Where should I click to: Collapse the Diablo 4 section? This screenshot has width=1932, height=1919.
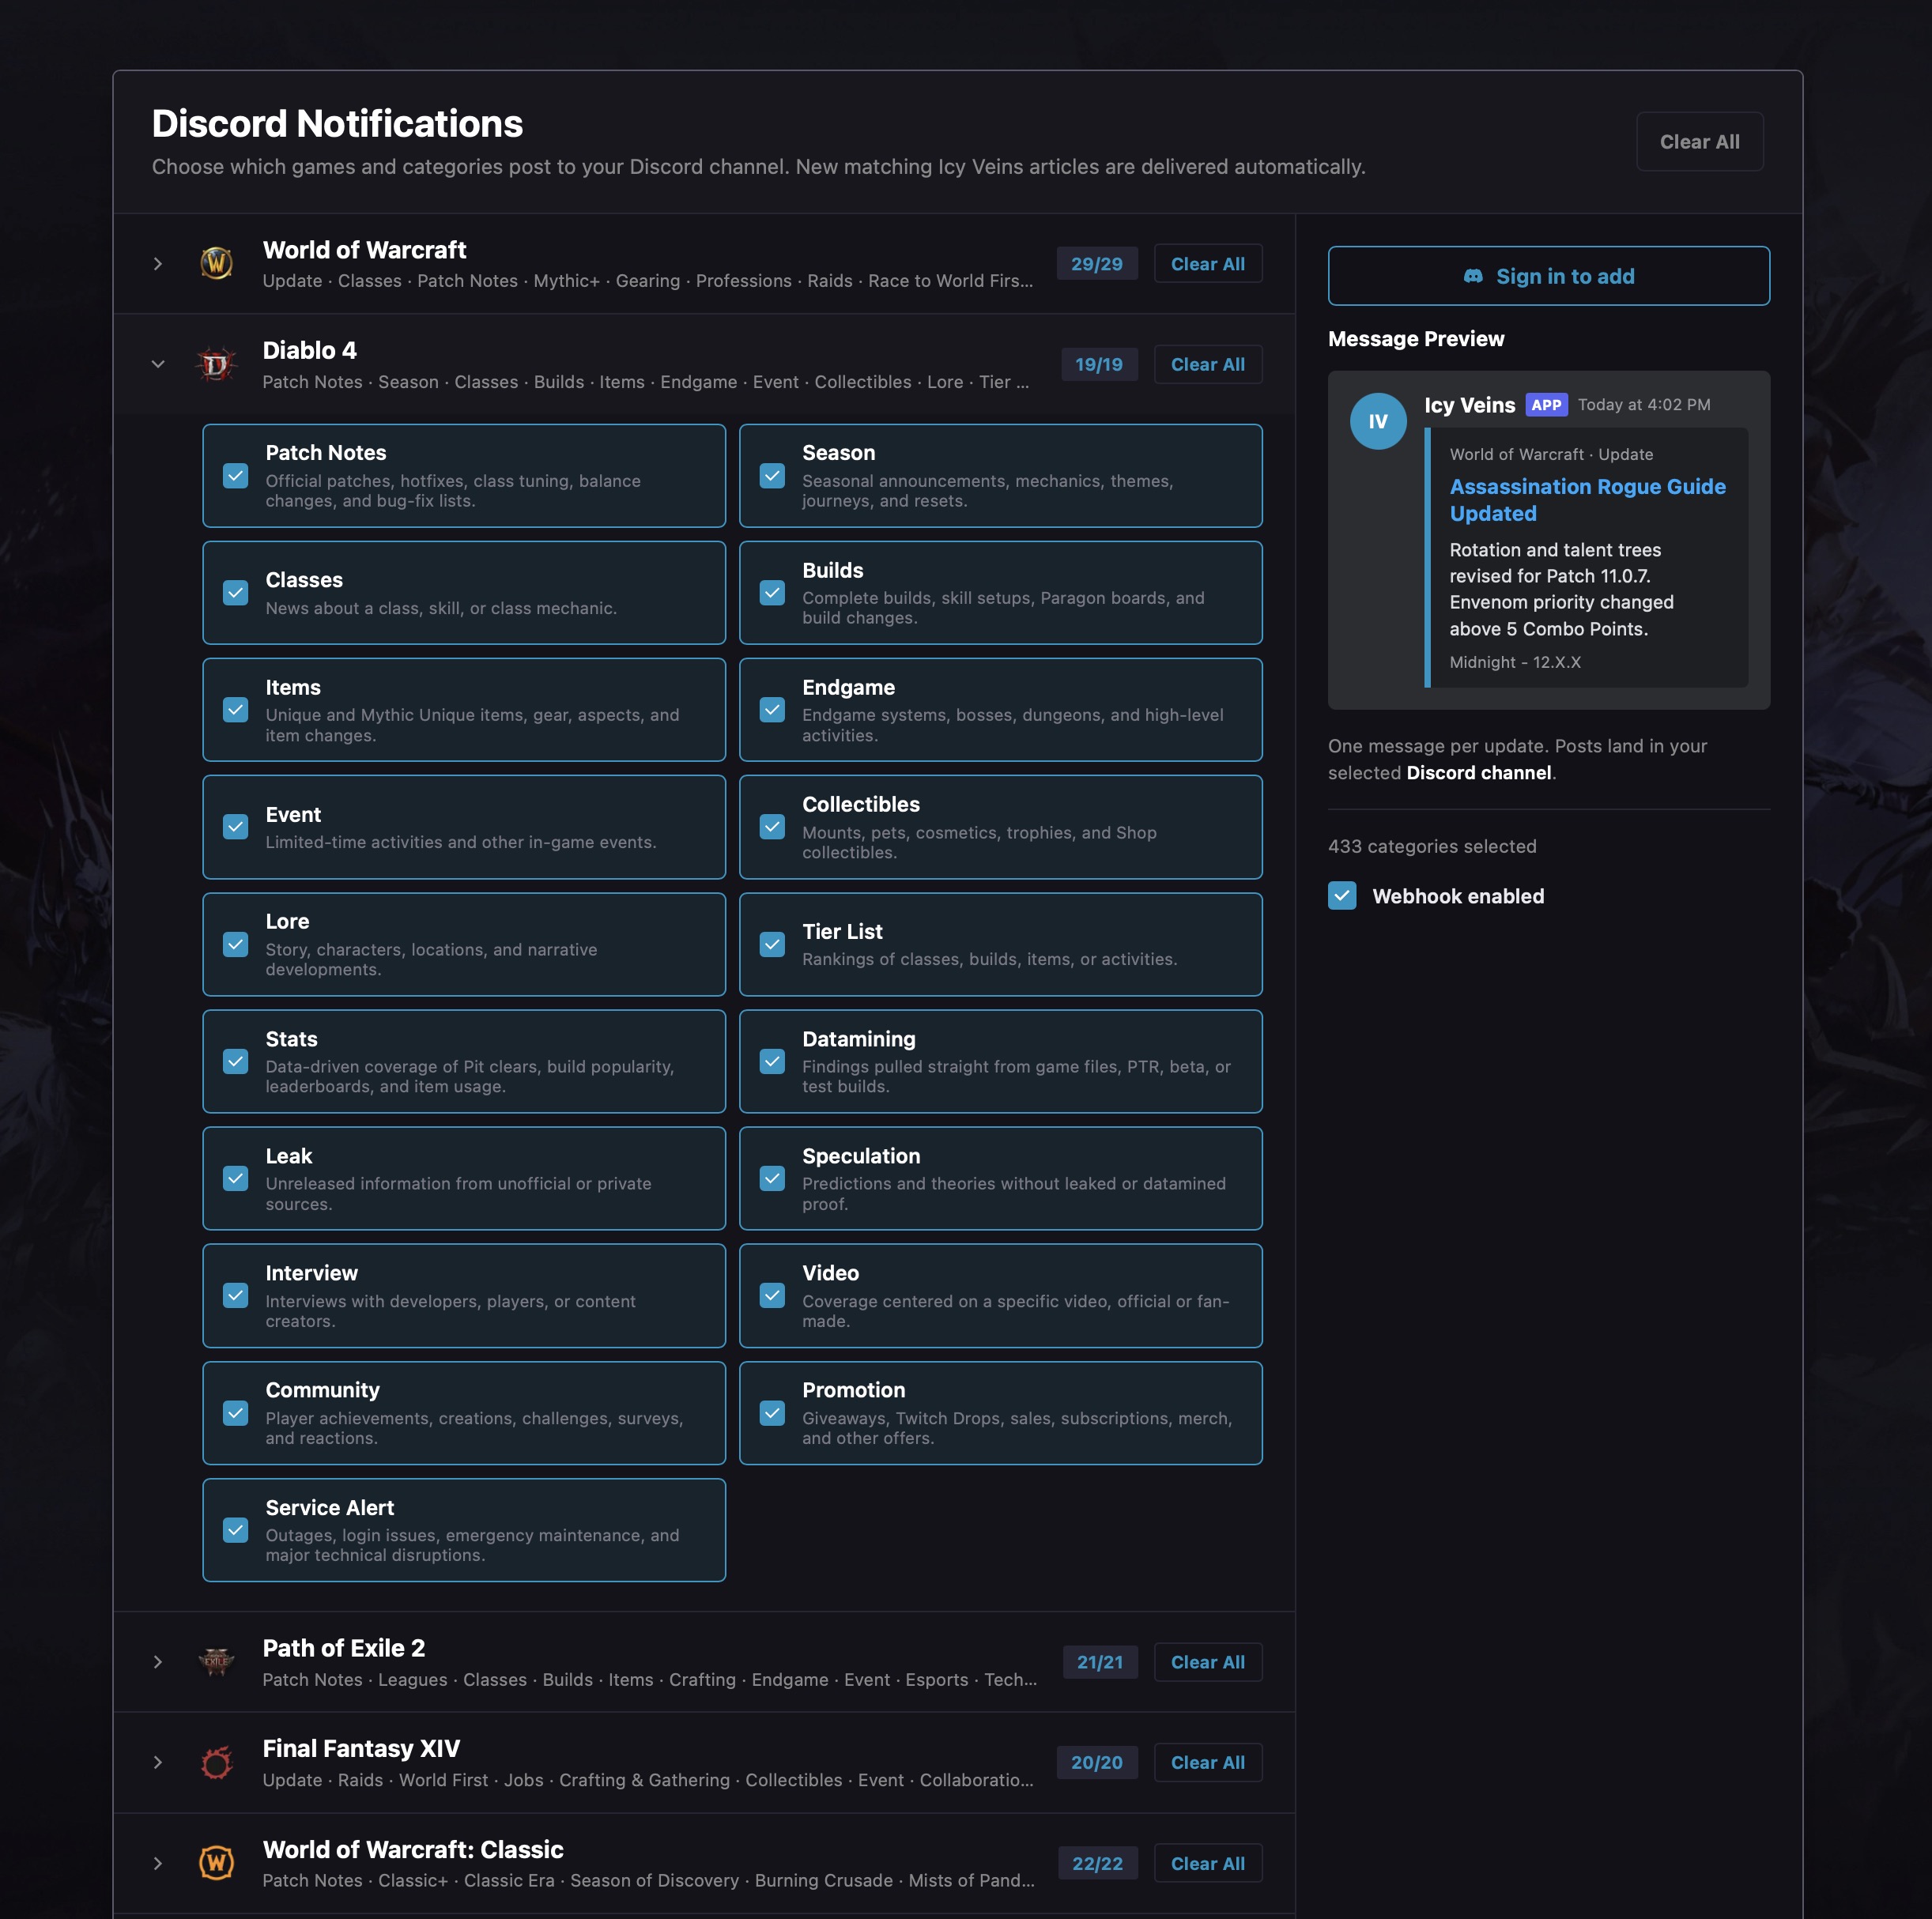(x=158, y=365)
